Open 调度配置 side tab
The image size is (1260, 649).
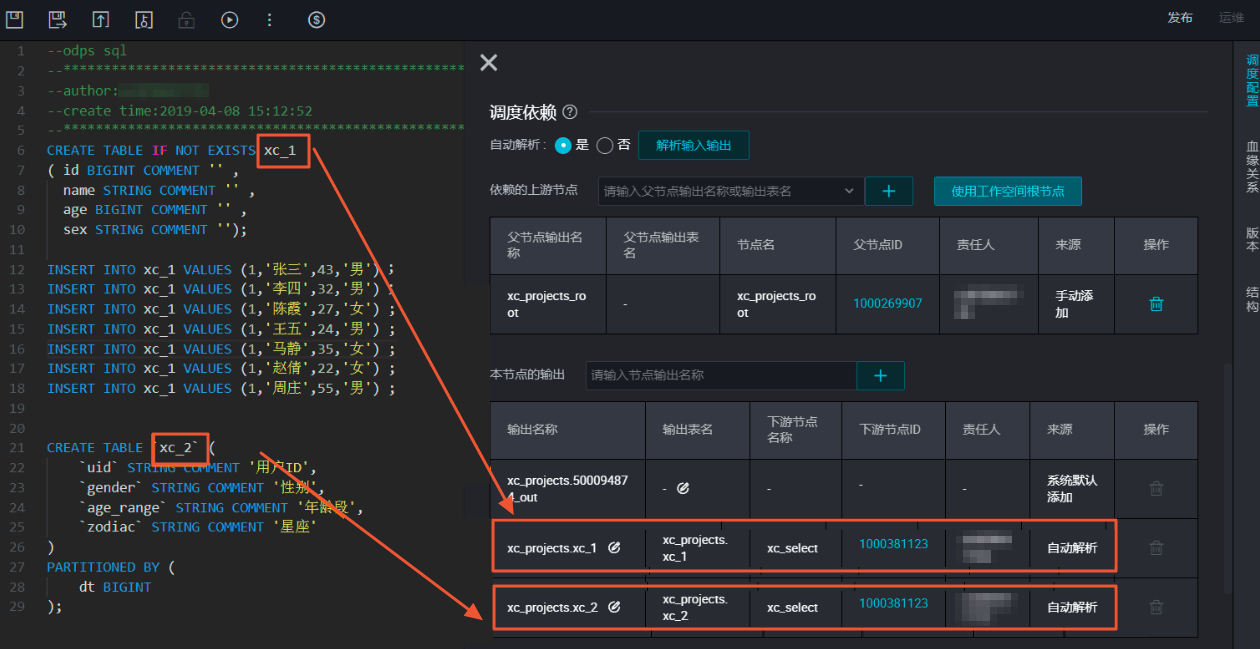(x=1252, y=81)
